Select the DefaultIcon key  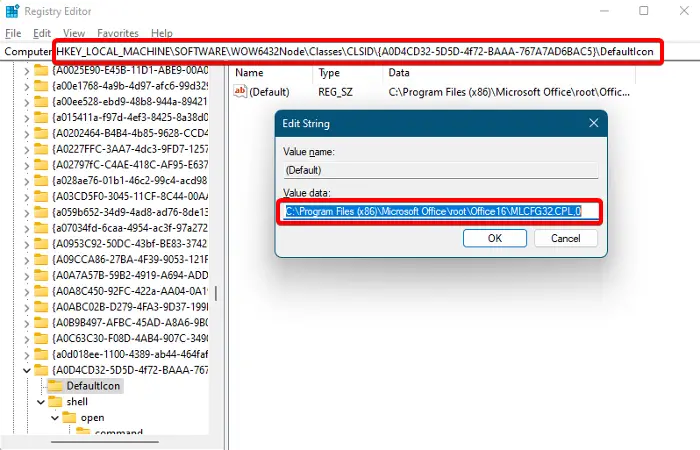pyautogui.click(x=93, y=386)
